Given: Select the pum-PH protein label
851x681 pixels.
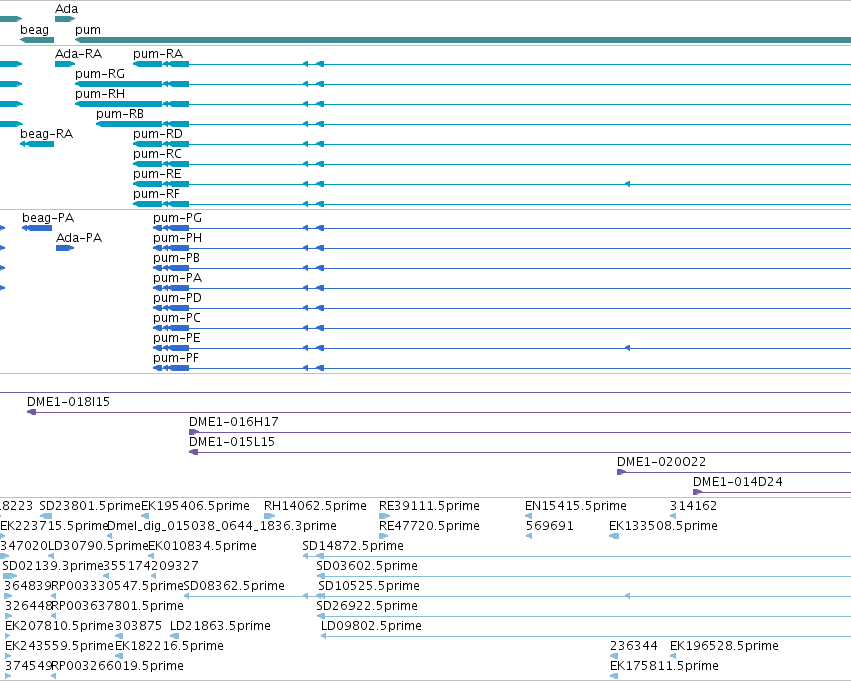Looking at the screenshot, I should tap(177, 238).
